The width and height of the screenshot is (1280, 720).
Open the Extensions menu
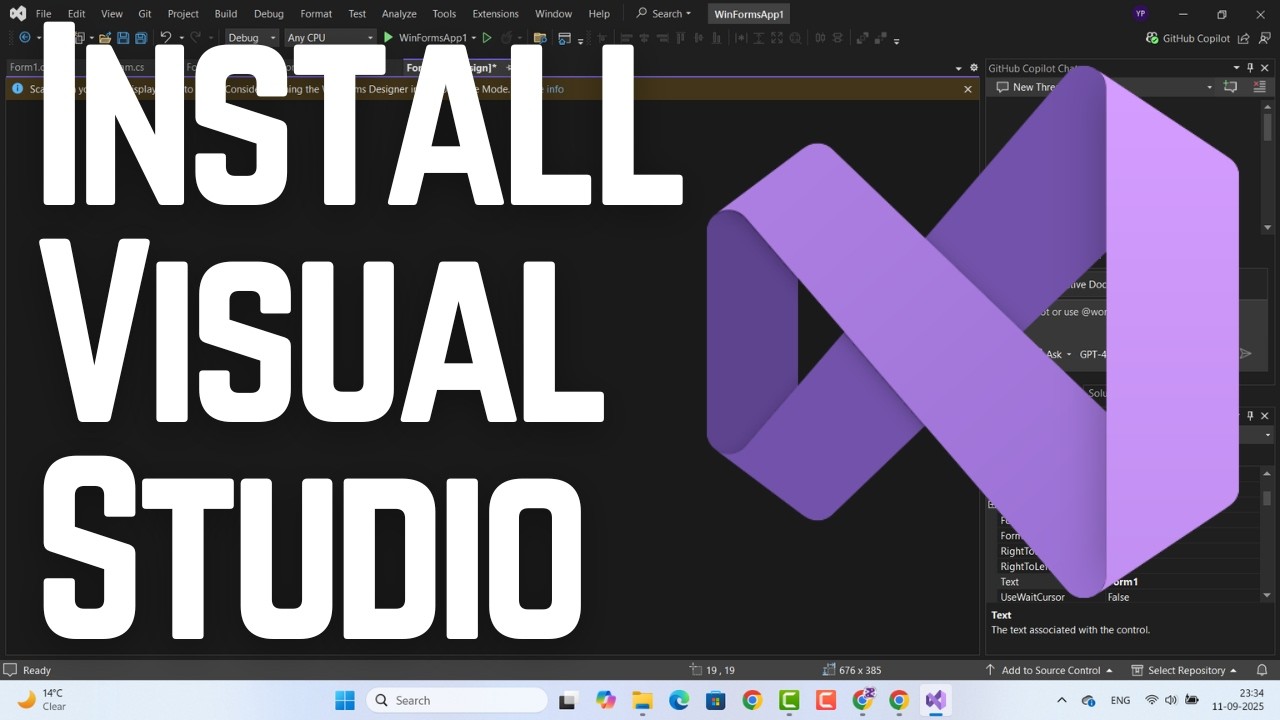[495, 14]
